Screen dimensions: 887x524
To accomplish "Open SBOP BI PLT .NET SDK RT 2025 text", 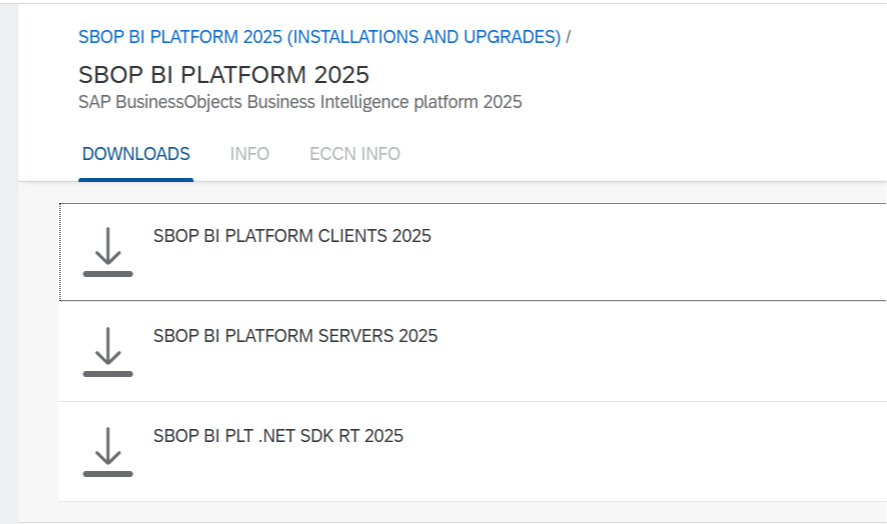I will (x=278, y=436).
